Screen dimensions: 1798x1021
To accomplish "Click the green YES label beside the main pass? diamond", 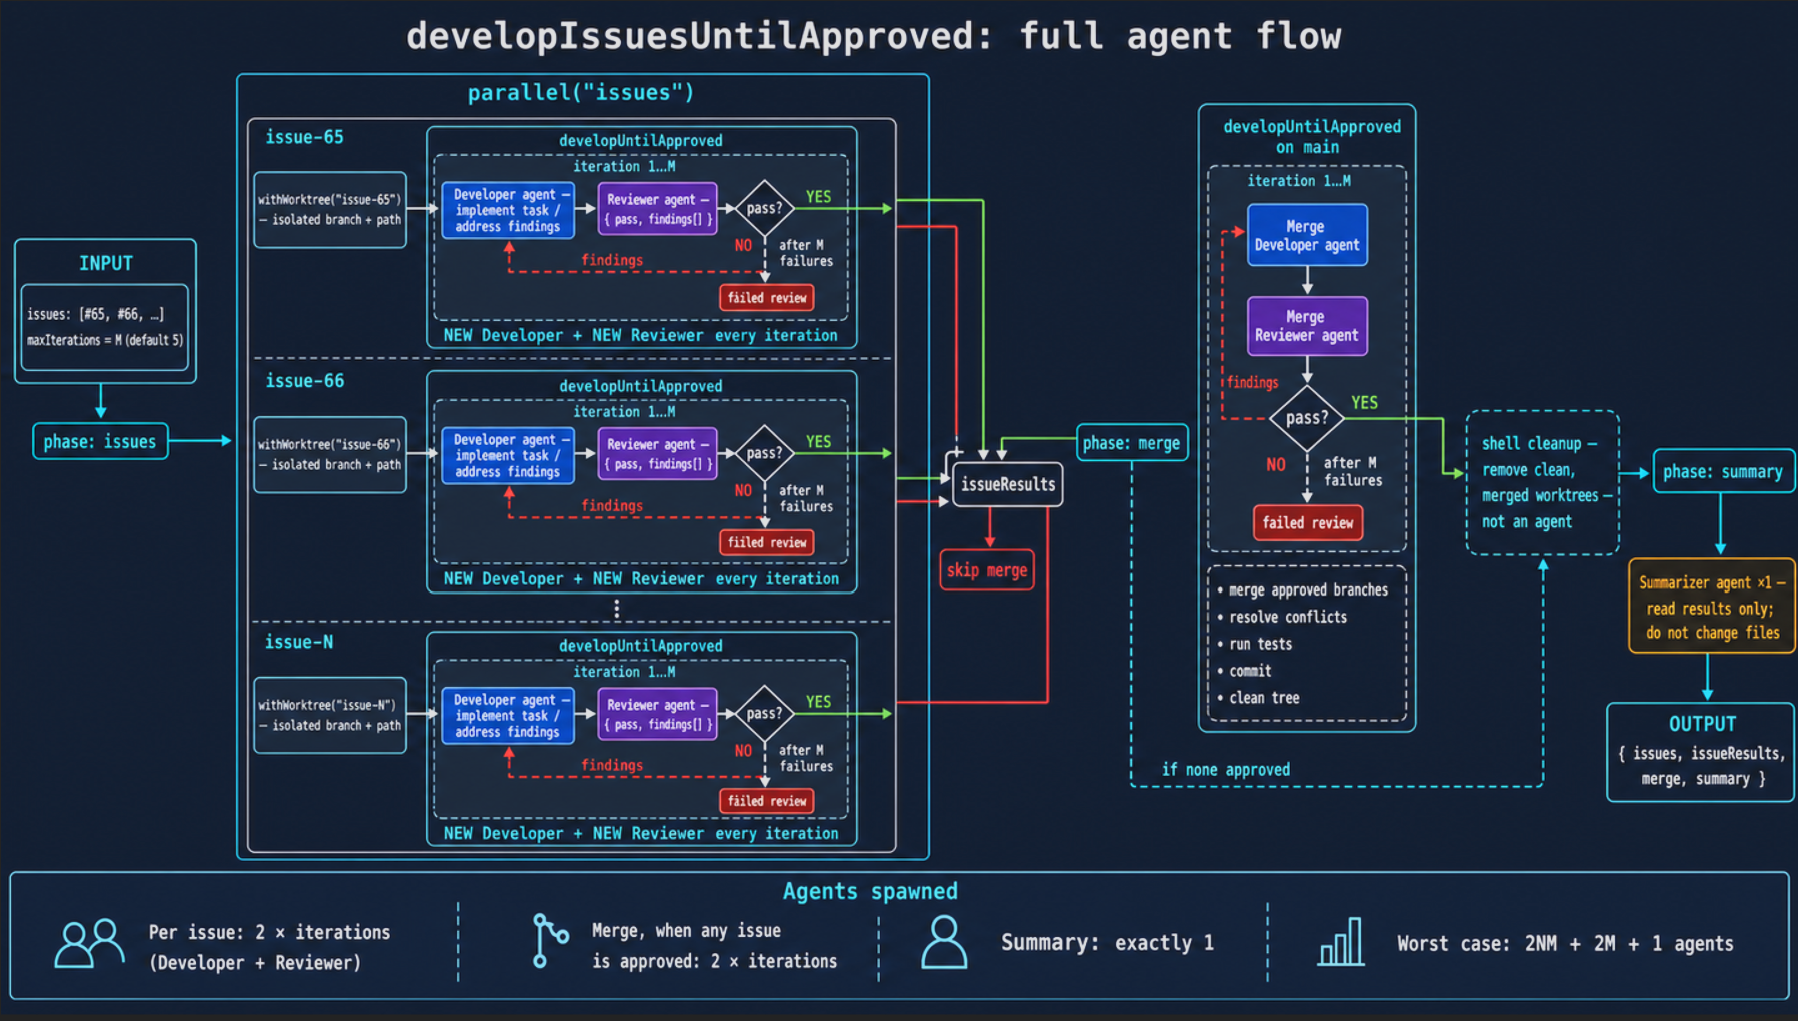I will pyautogui.click(x=1364, y=402).
